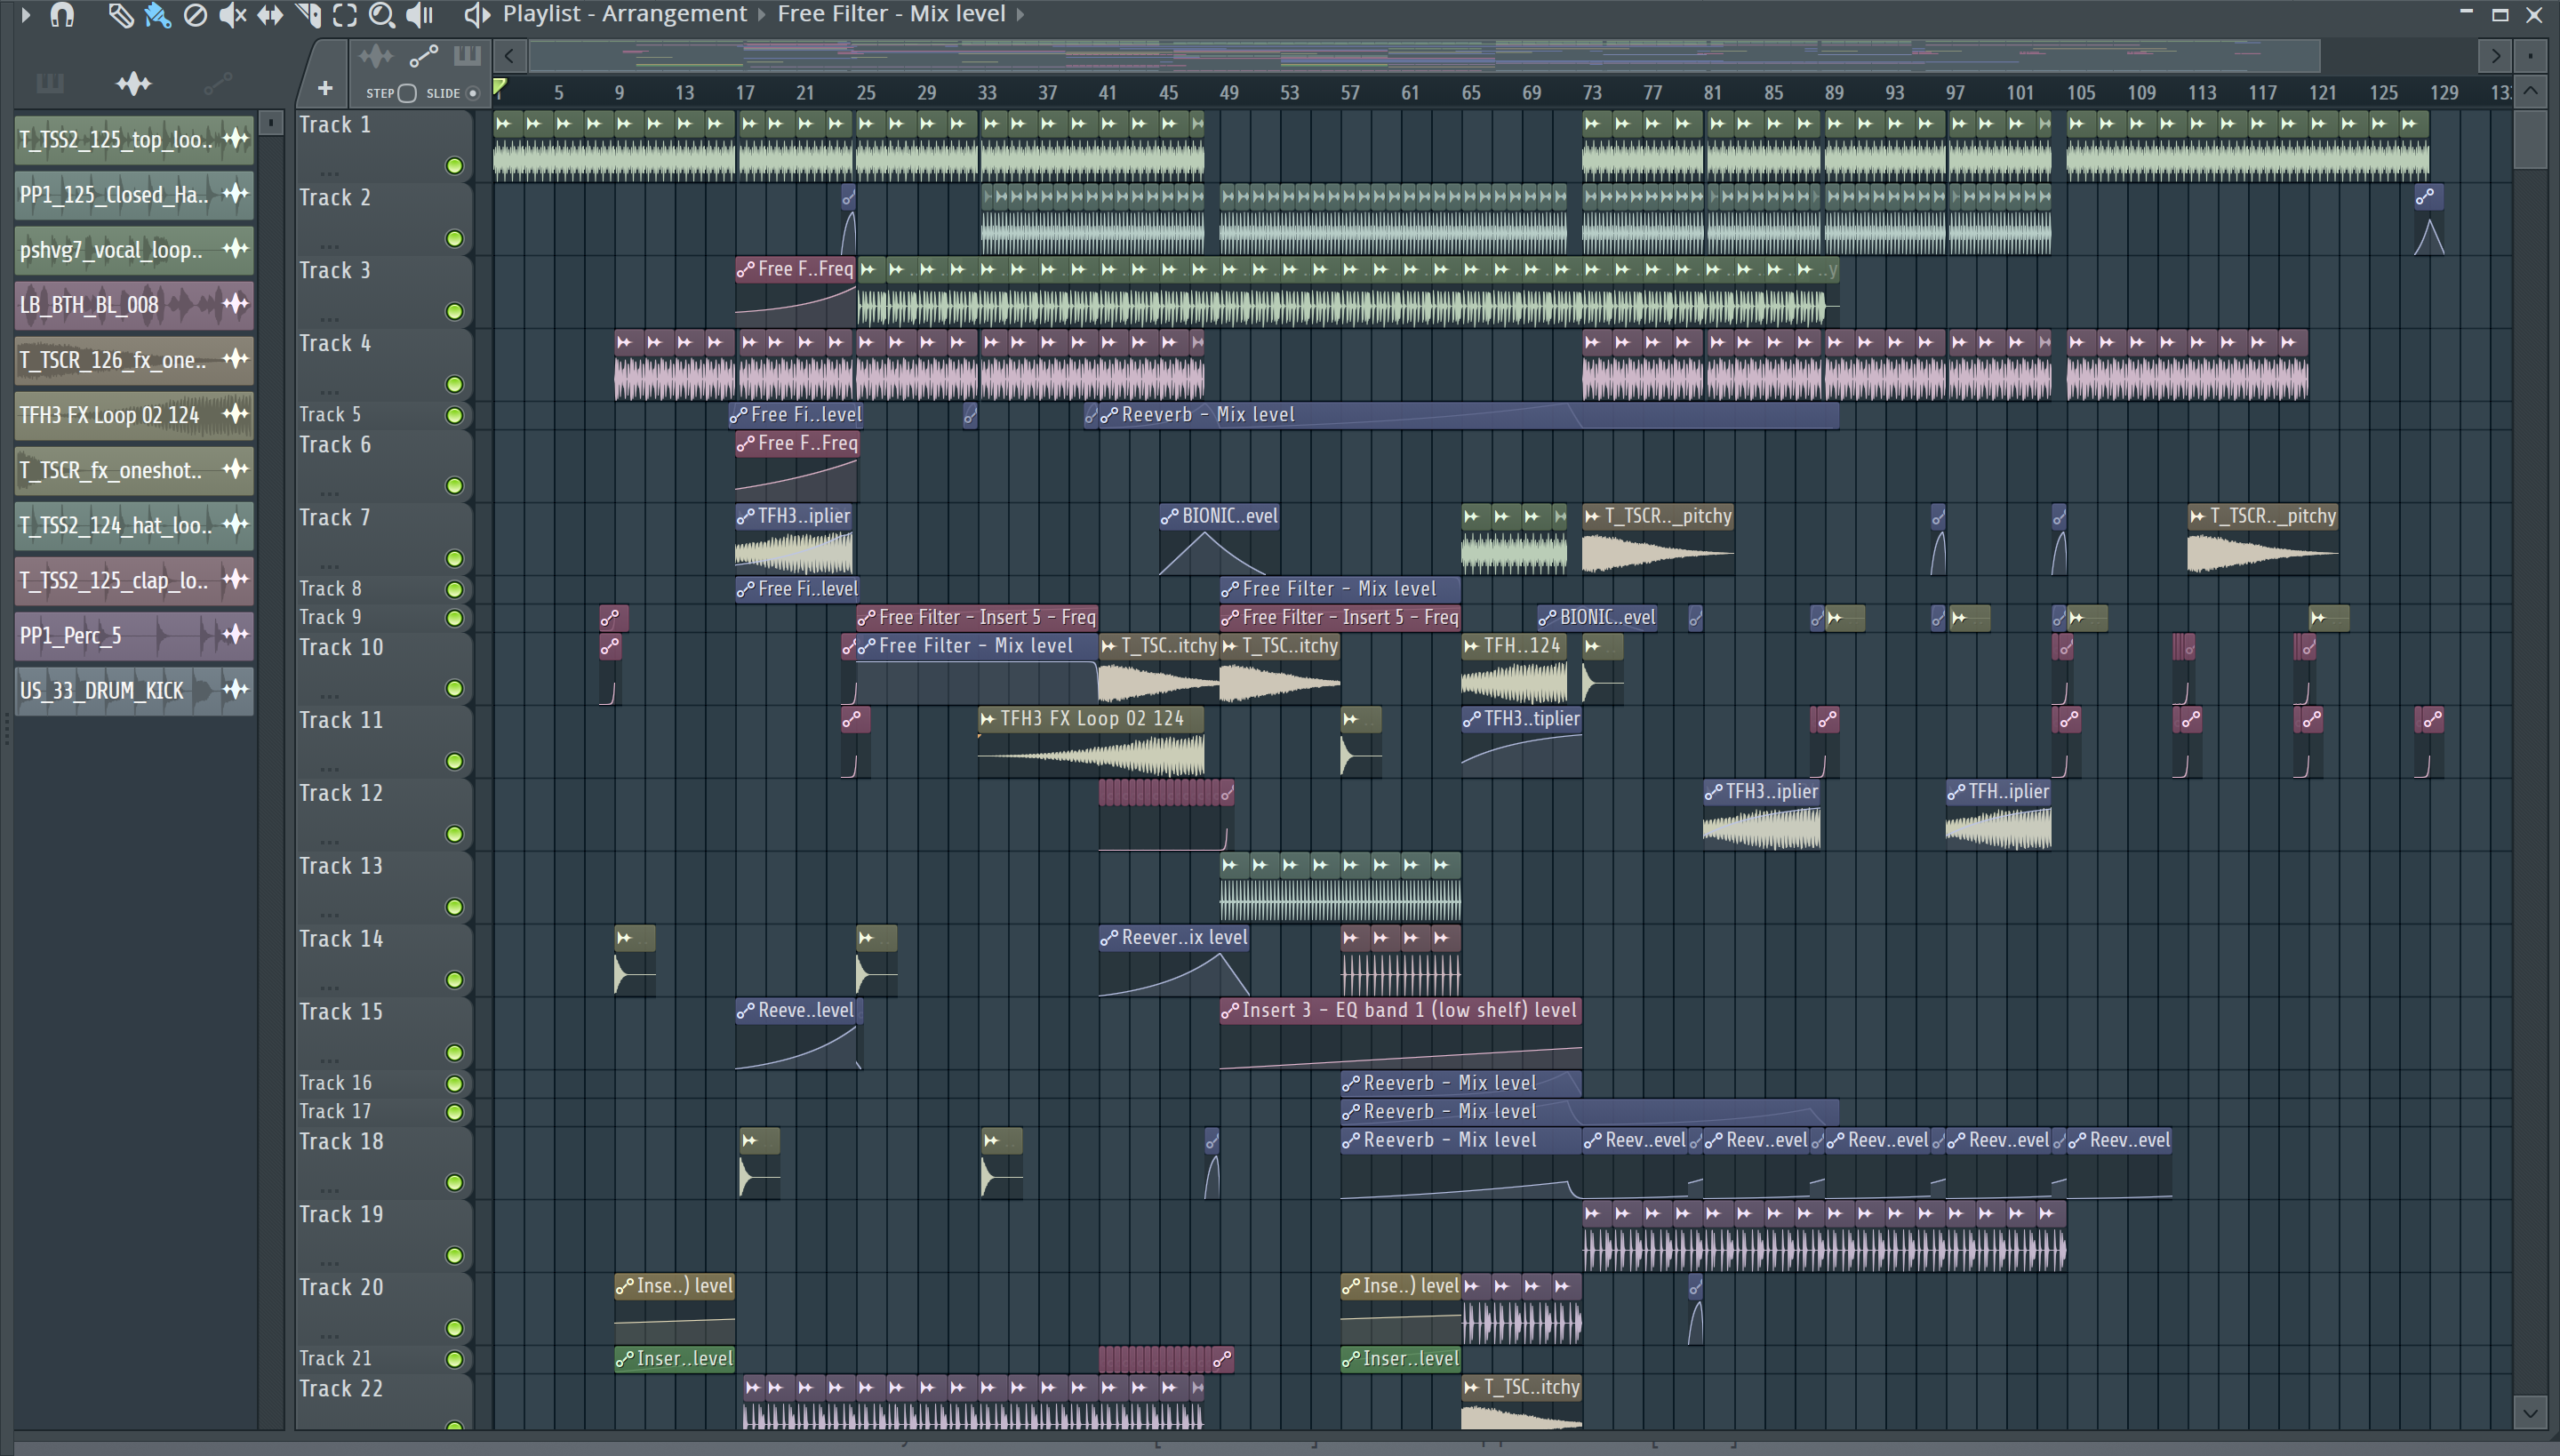Show automation clips in the picker panel

tap(218, 83)
